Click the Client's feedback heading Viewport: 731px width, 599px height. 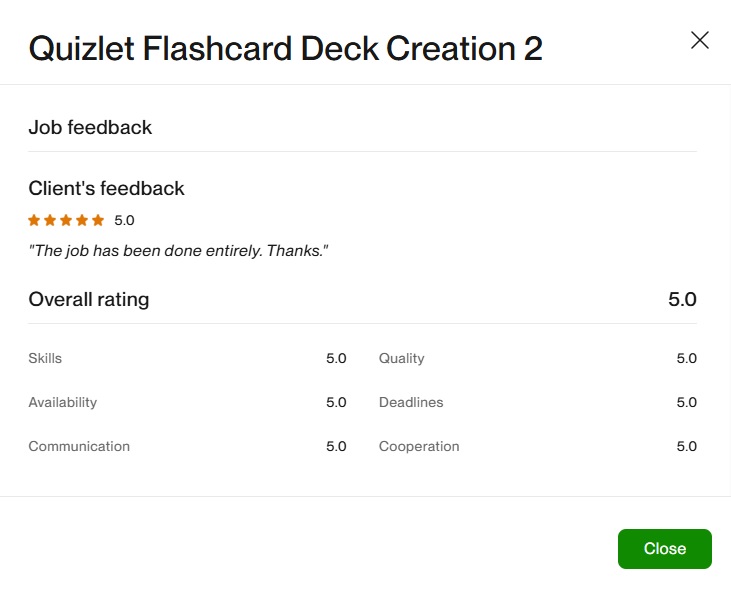[x=106, y=188]
